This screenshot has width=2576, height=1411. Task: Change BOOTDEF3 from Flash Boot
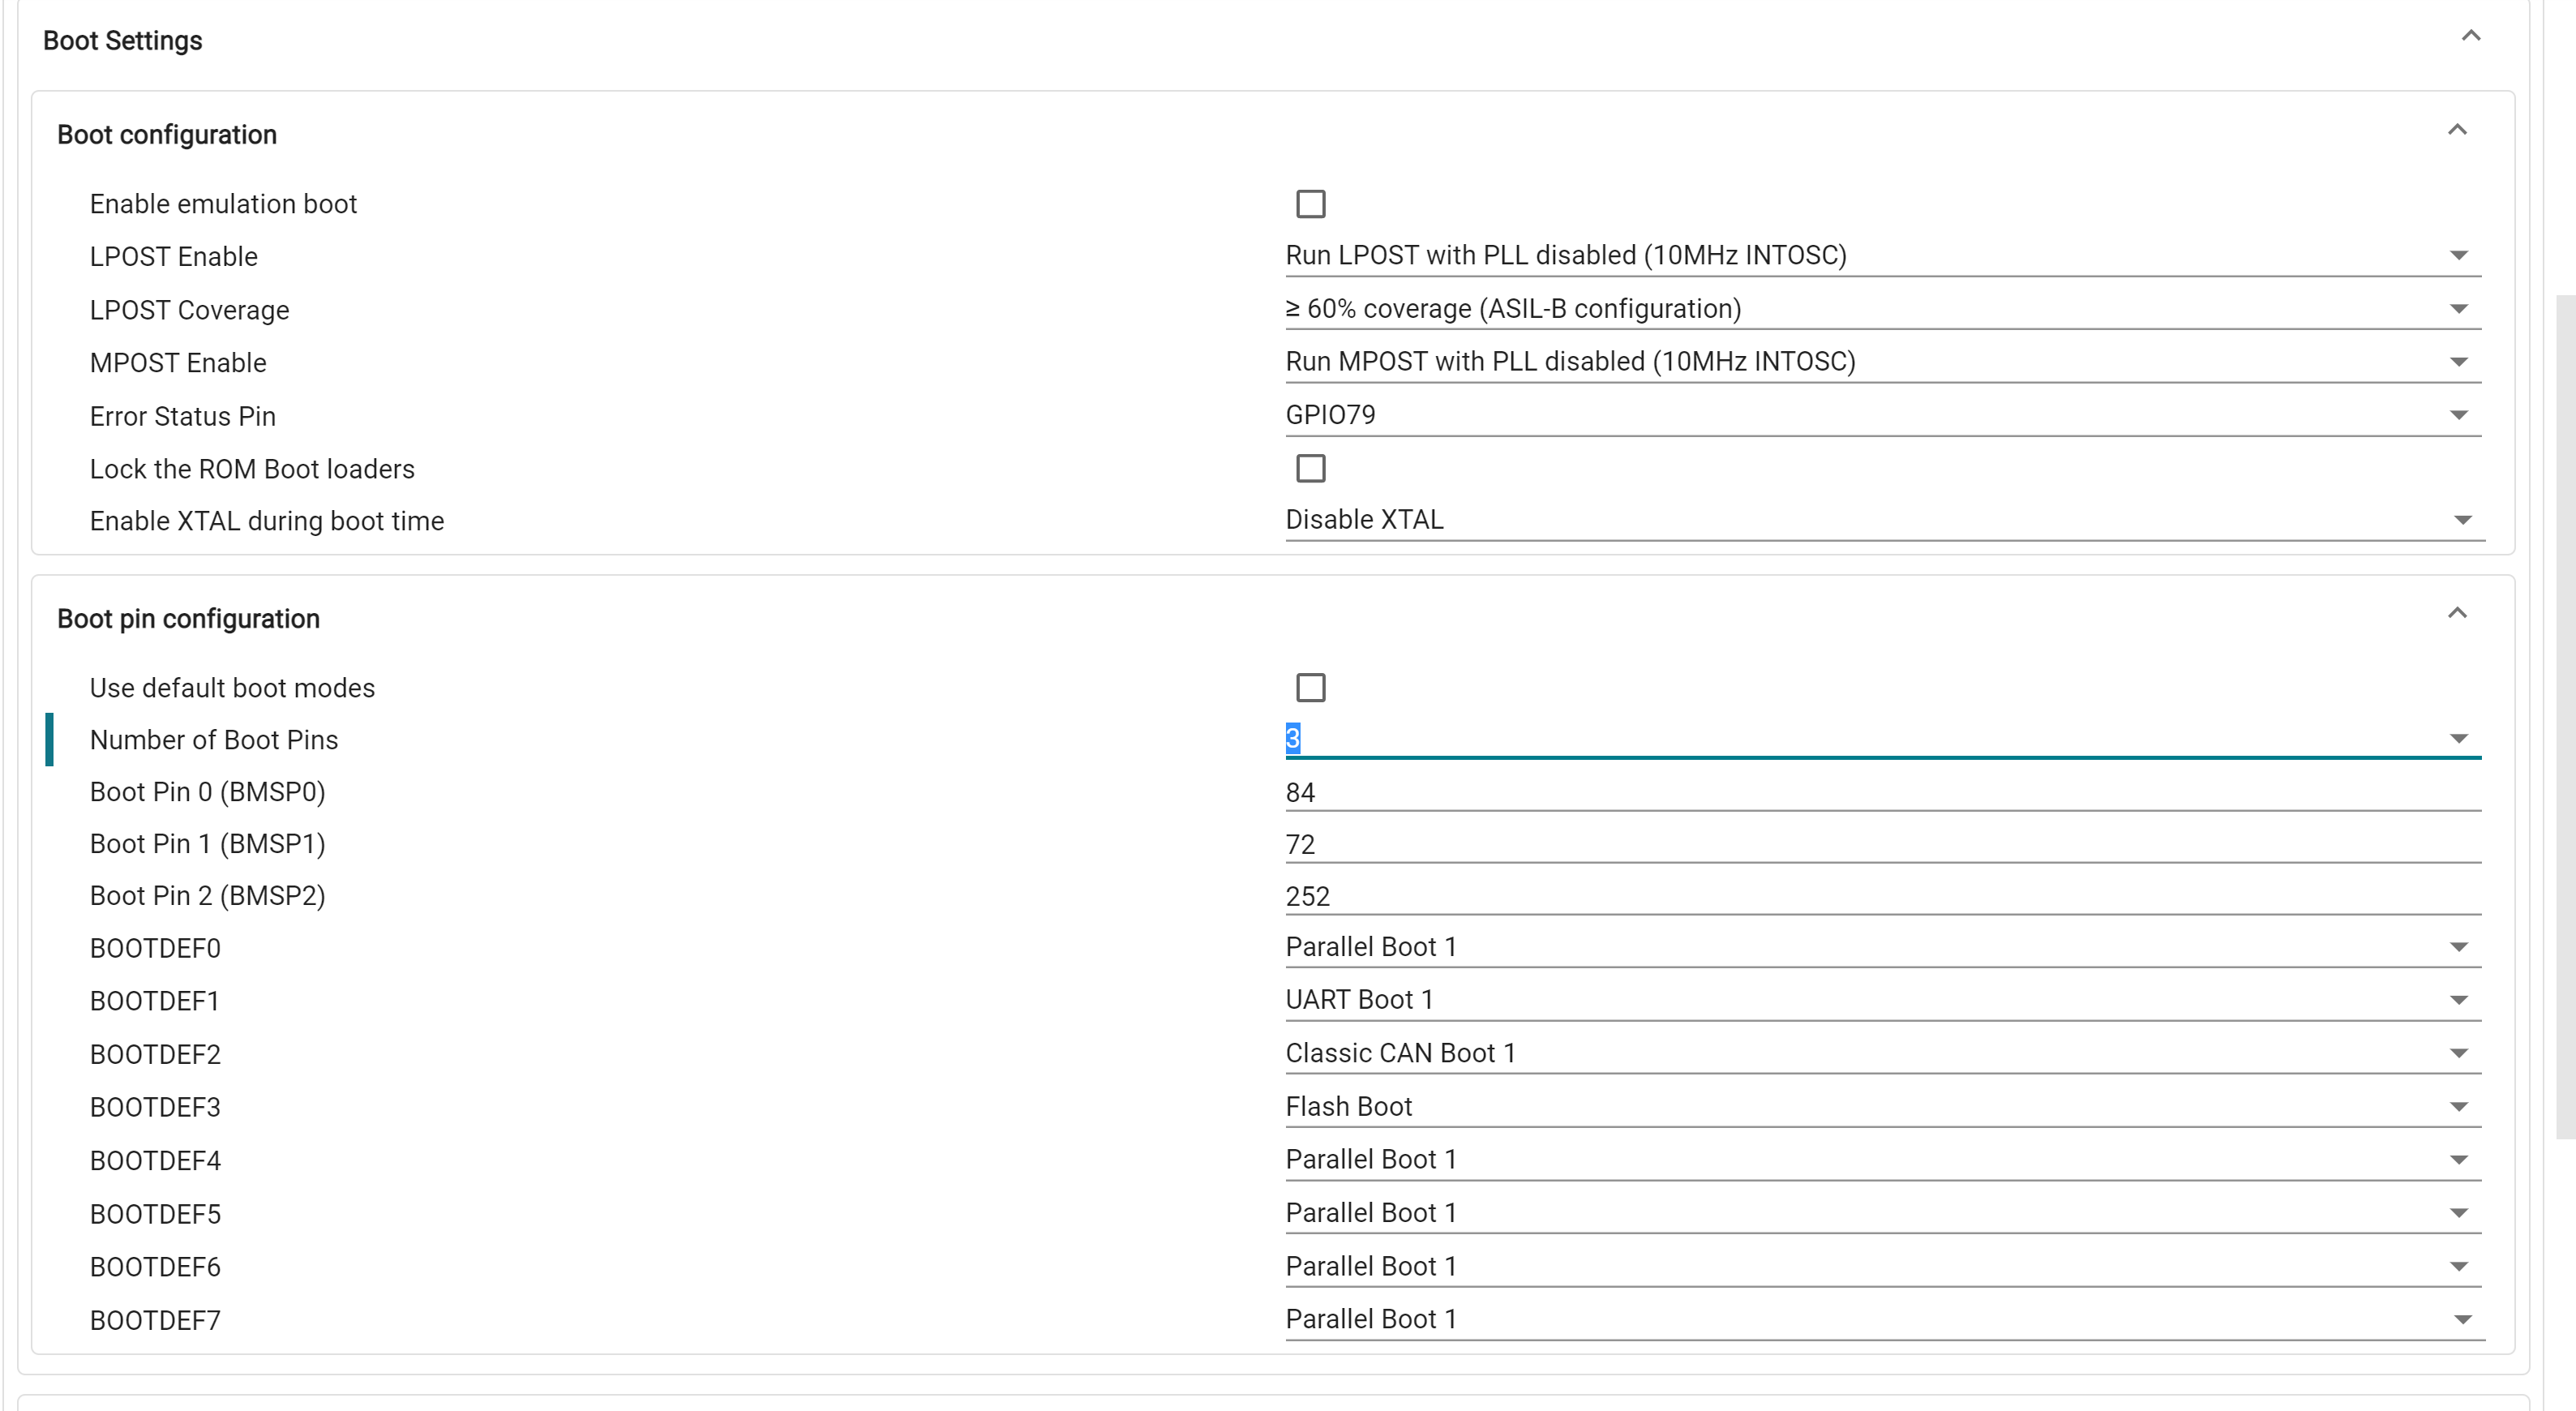2461,1106
